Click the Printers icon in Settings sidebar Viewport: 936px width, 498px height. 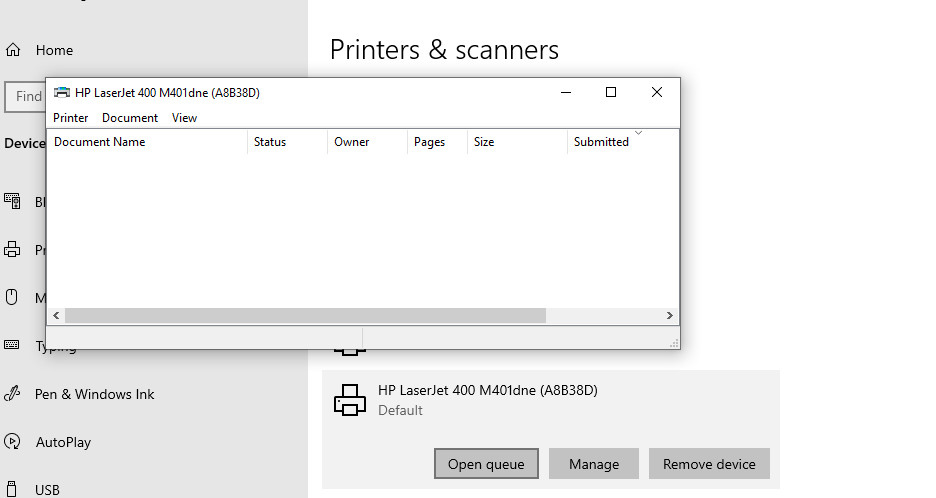click(12, 250)
